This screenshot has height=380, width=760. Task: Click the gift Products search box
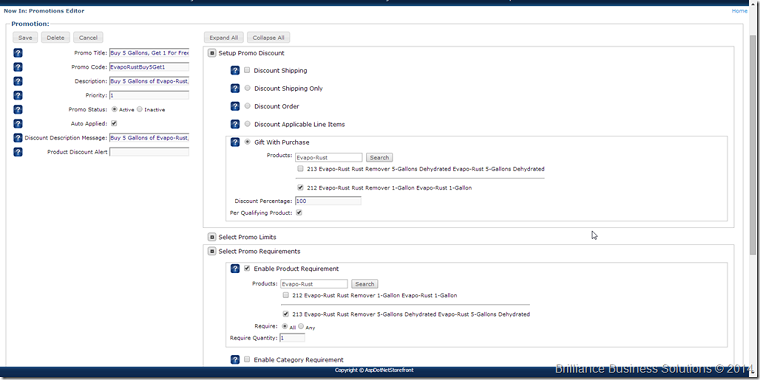pyautogui.click(x=329, y=158)
